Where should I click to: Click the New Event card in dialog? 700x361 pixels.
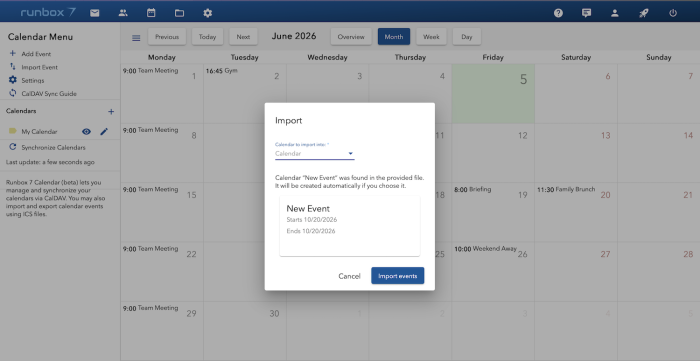point(350,226)
